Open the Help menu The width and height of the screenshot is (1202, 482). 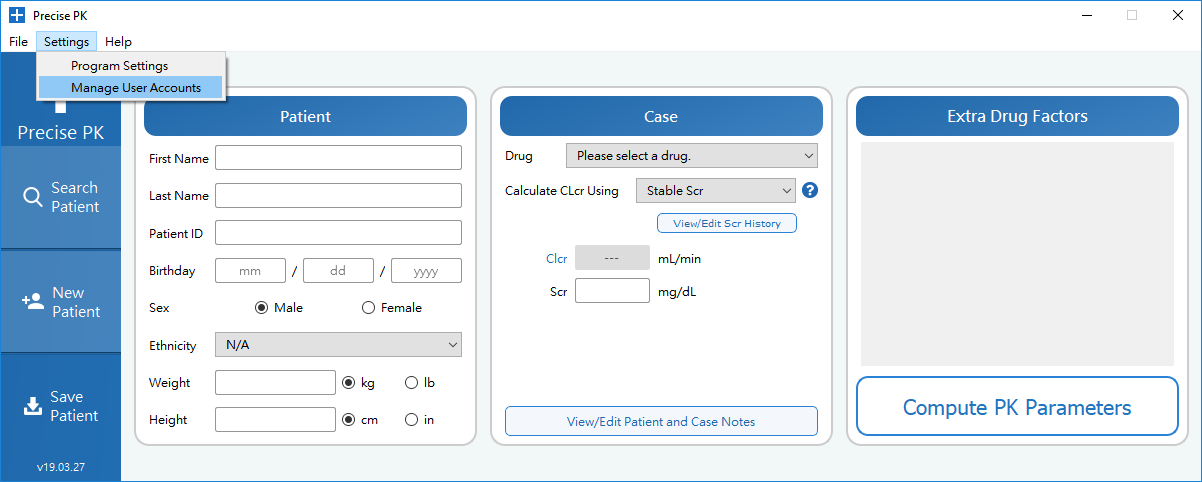pos(118,42)
